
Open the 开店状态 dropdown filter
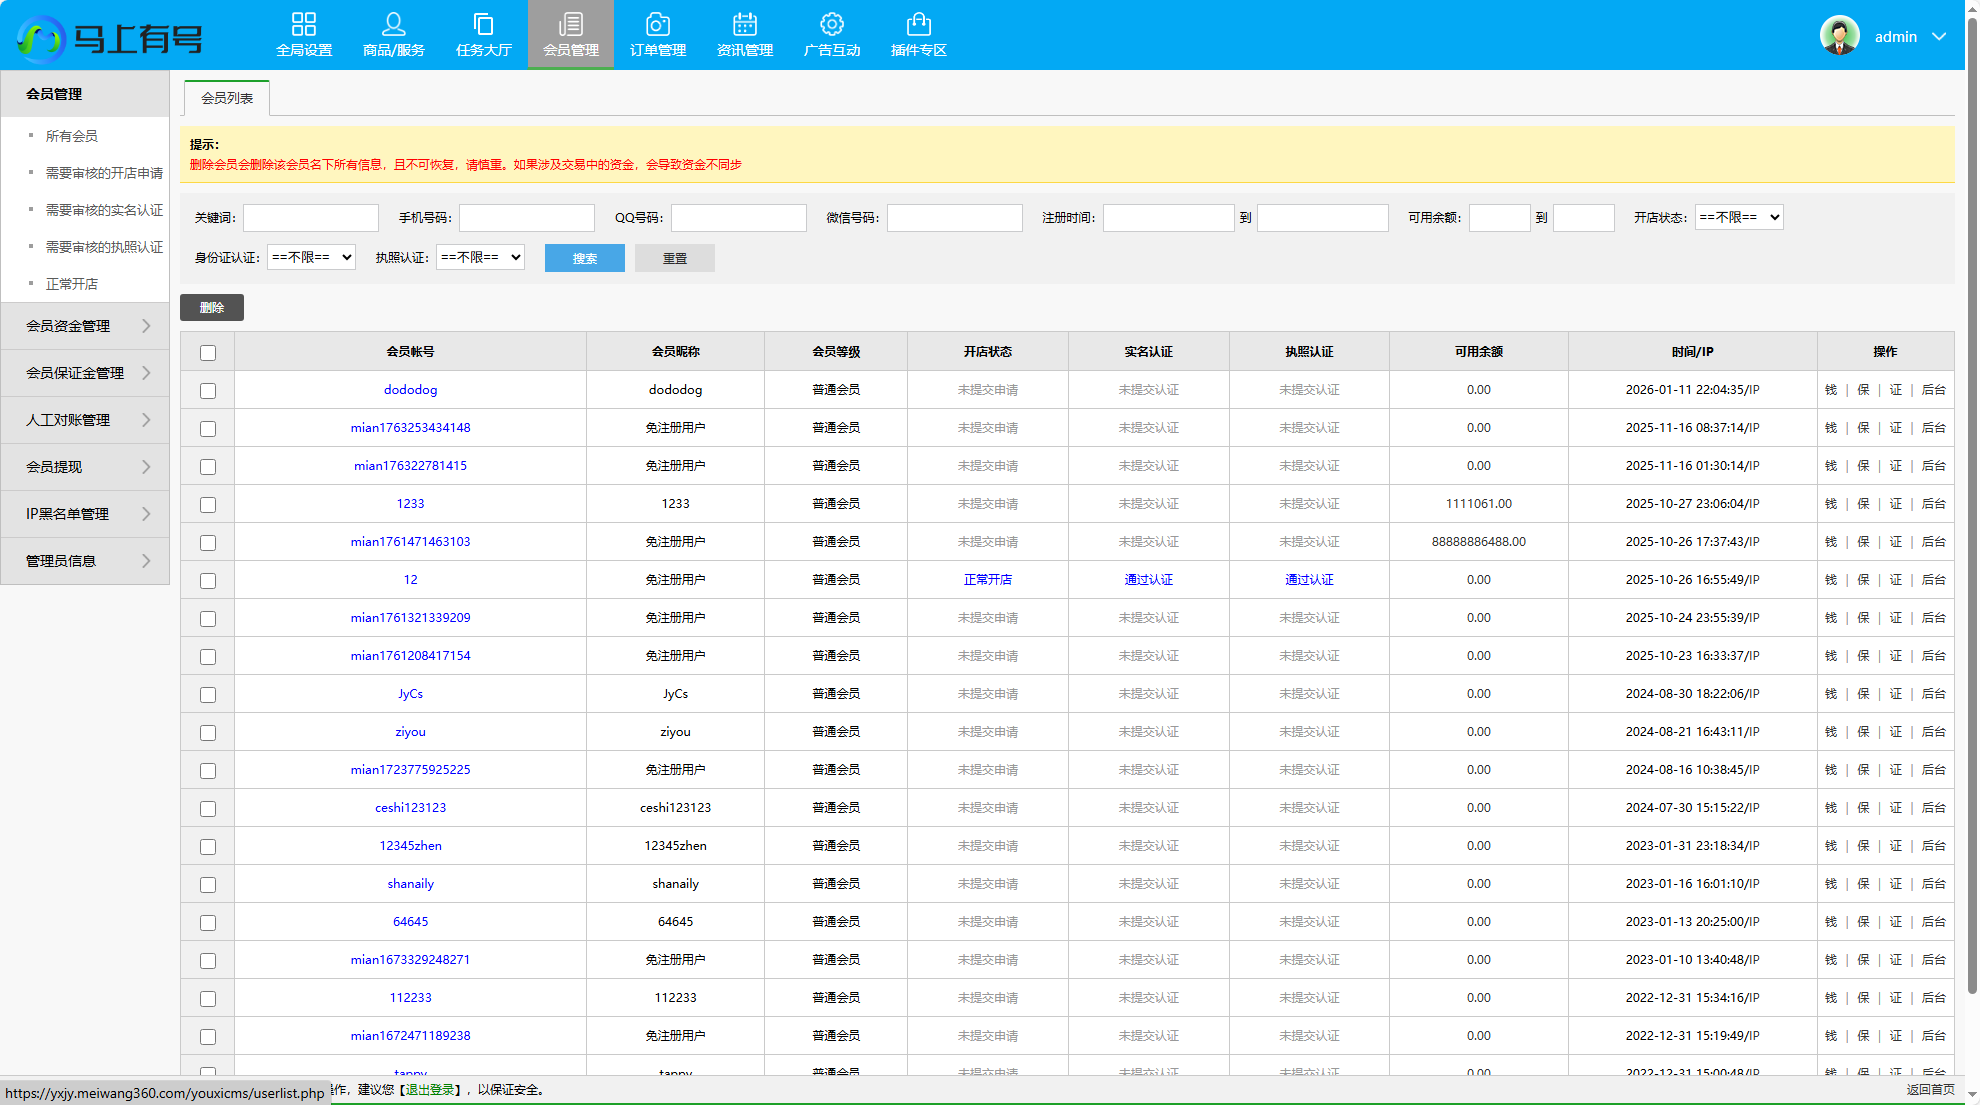(x=1738, y=217)
